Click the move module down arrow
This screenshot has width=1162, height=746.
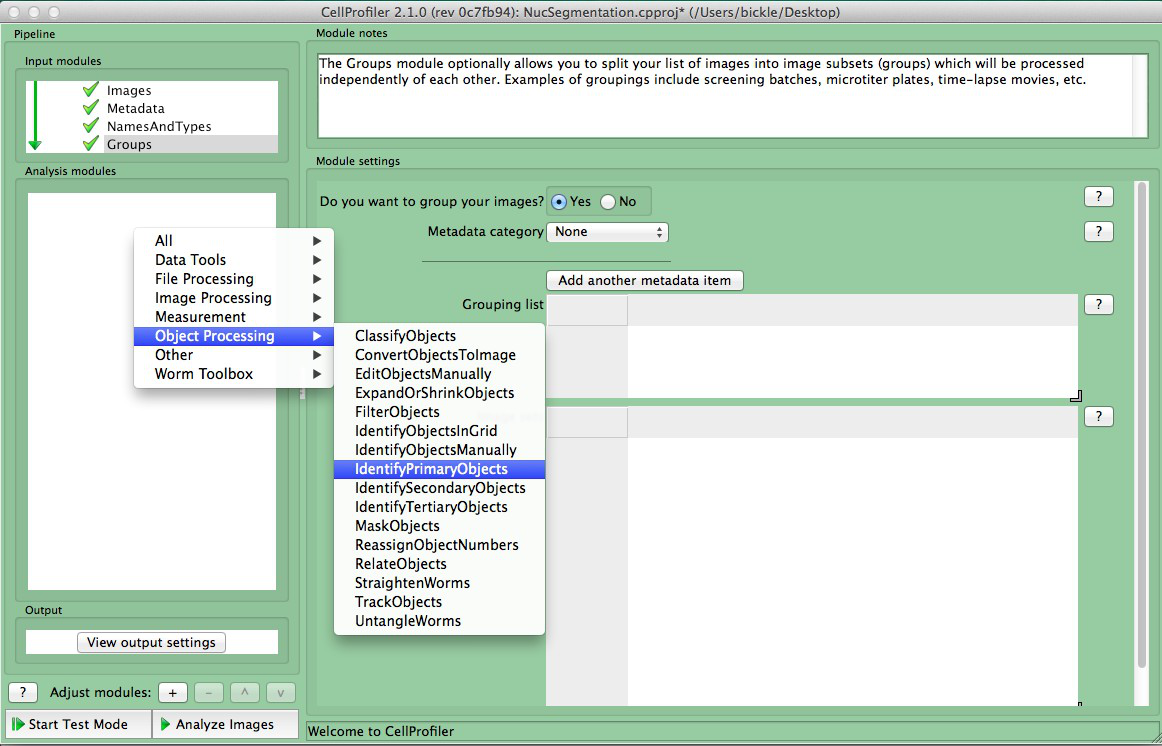click(281, 693)
